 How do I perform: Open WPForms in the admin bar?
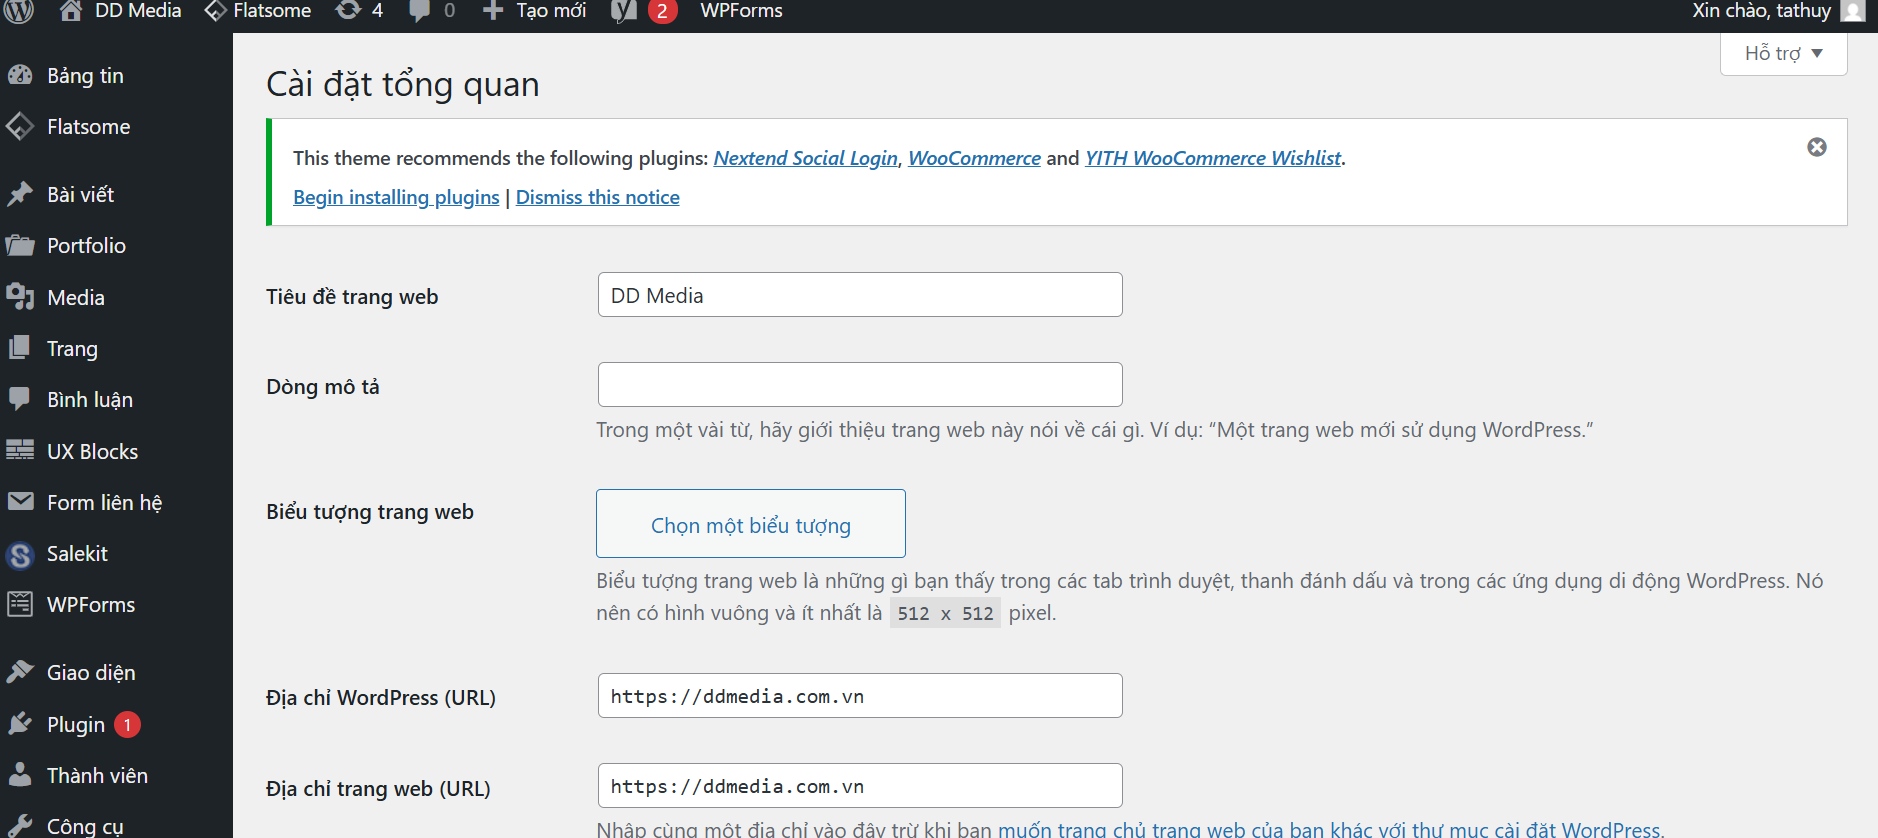pyautogui.click(x=741, y=11)
